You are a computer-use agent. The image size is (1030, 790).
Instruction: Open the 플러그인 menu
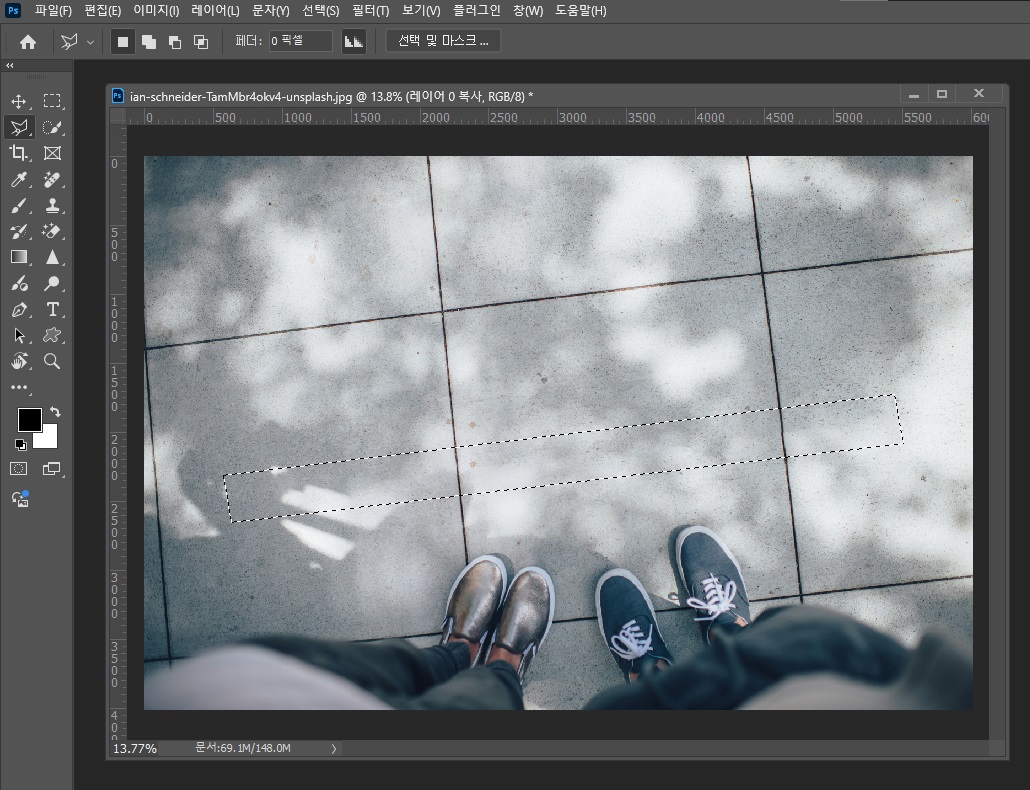(476, 11)
